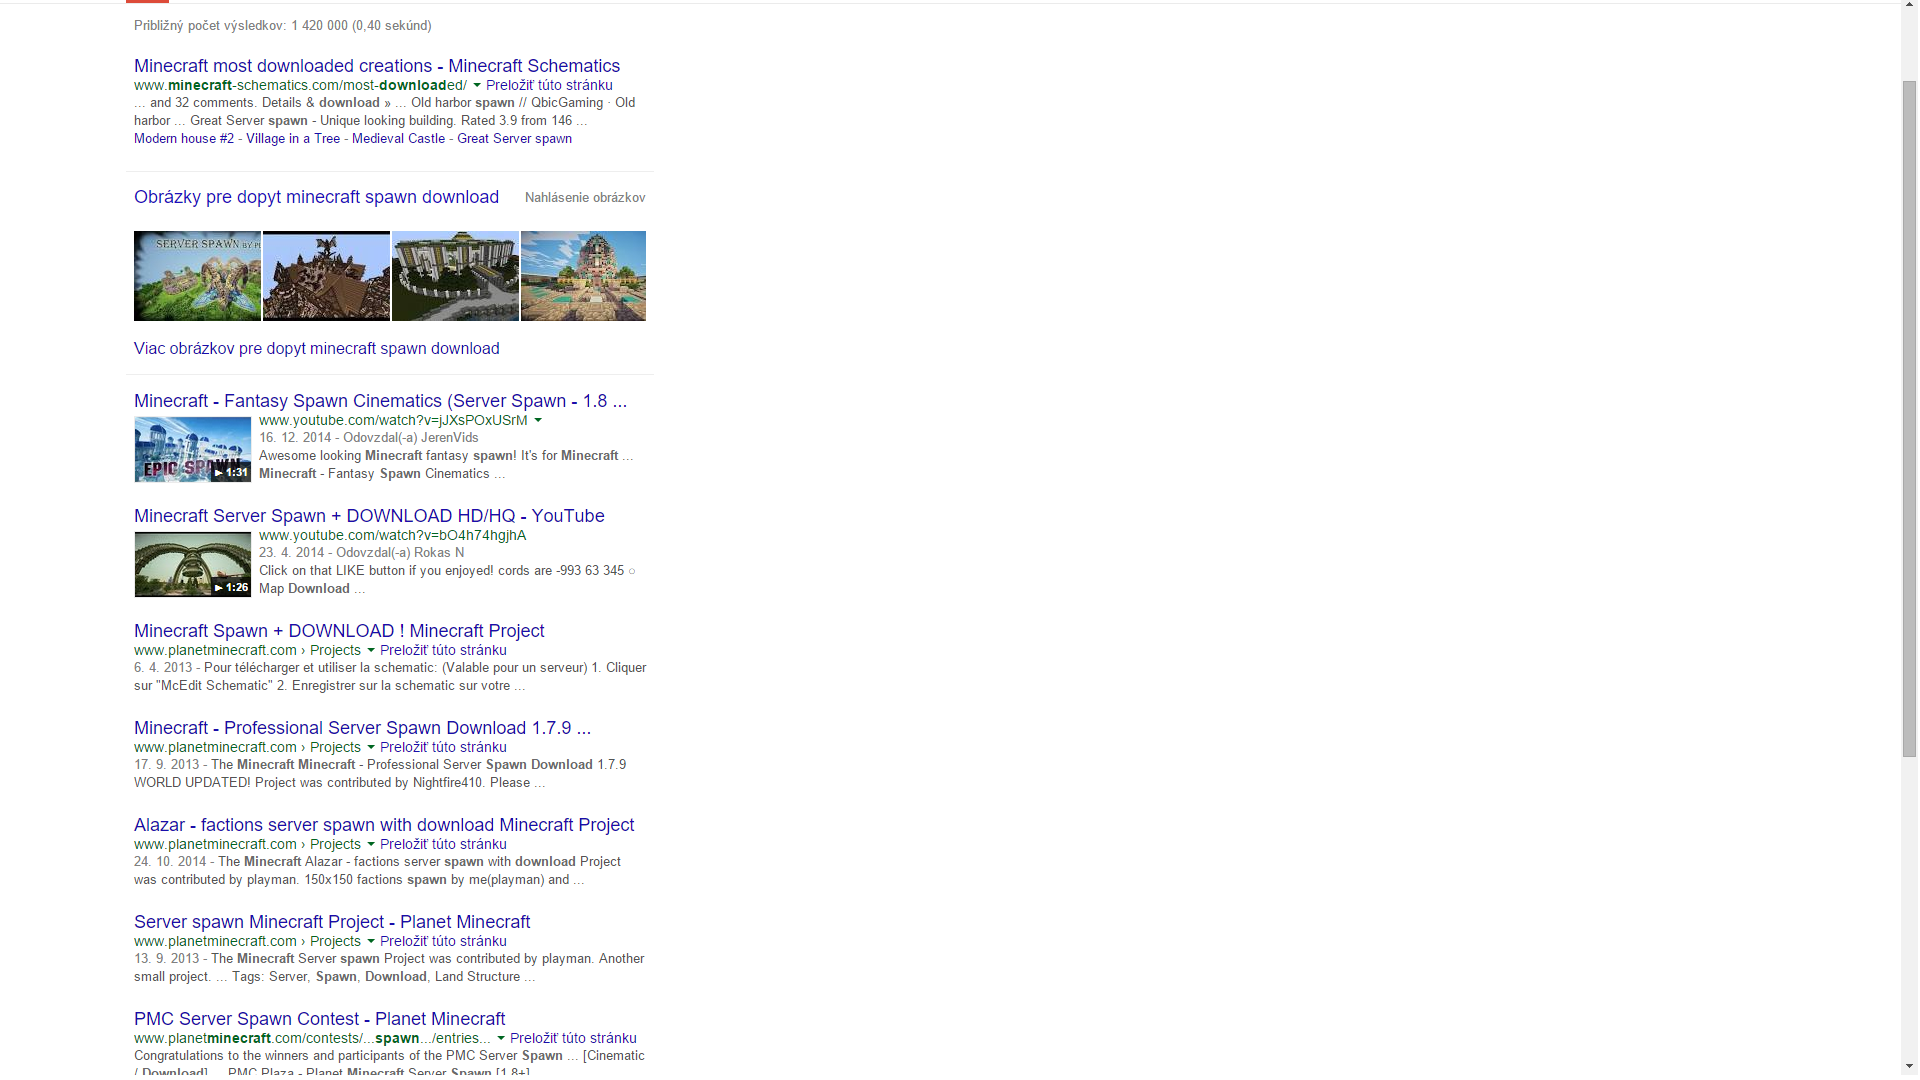
Task: Open 'Medieval Castle' sitelink
Action: (x=398, y=139)
